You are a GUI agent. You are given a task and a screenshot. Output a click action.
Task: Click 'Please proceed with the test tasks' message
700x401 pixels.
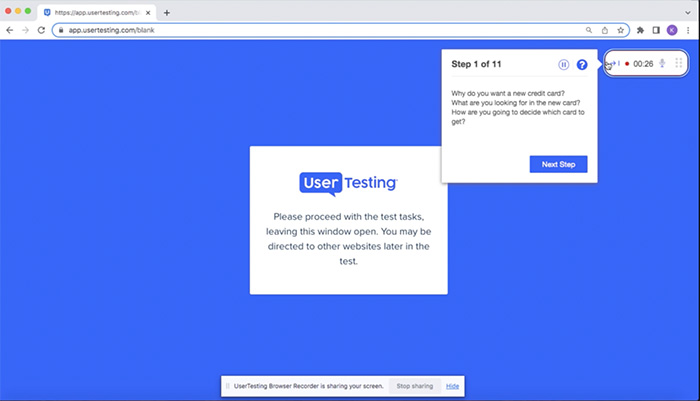[x=349, y=238]
